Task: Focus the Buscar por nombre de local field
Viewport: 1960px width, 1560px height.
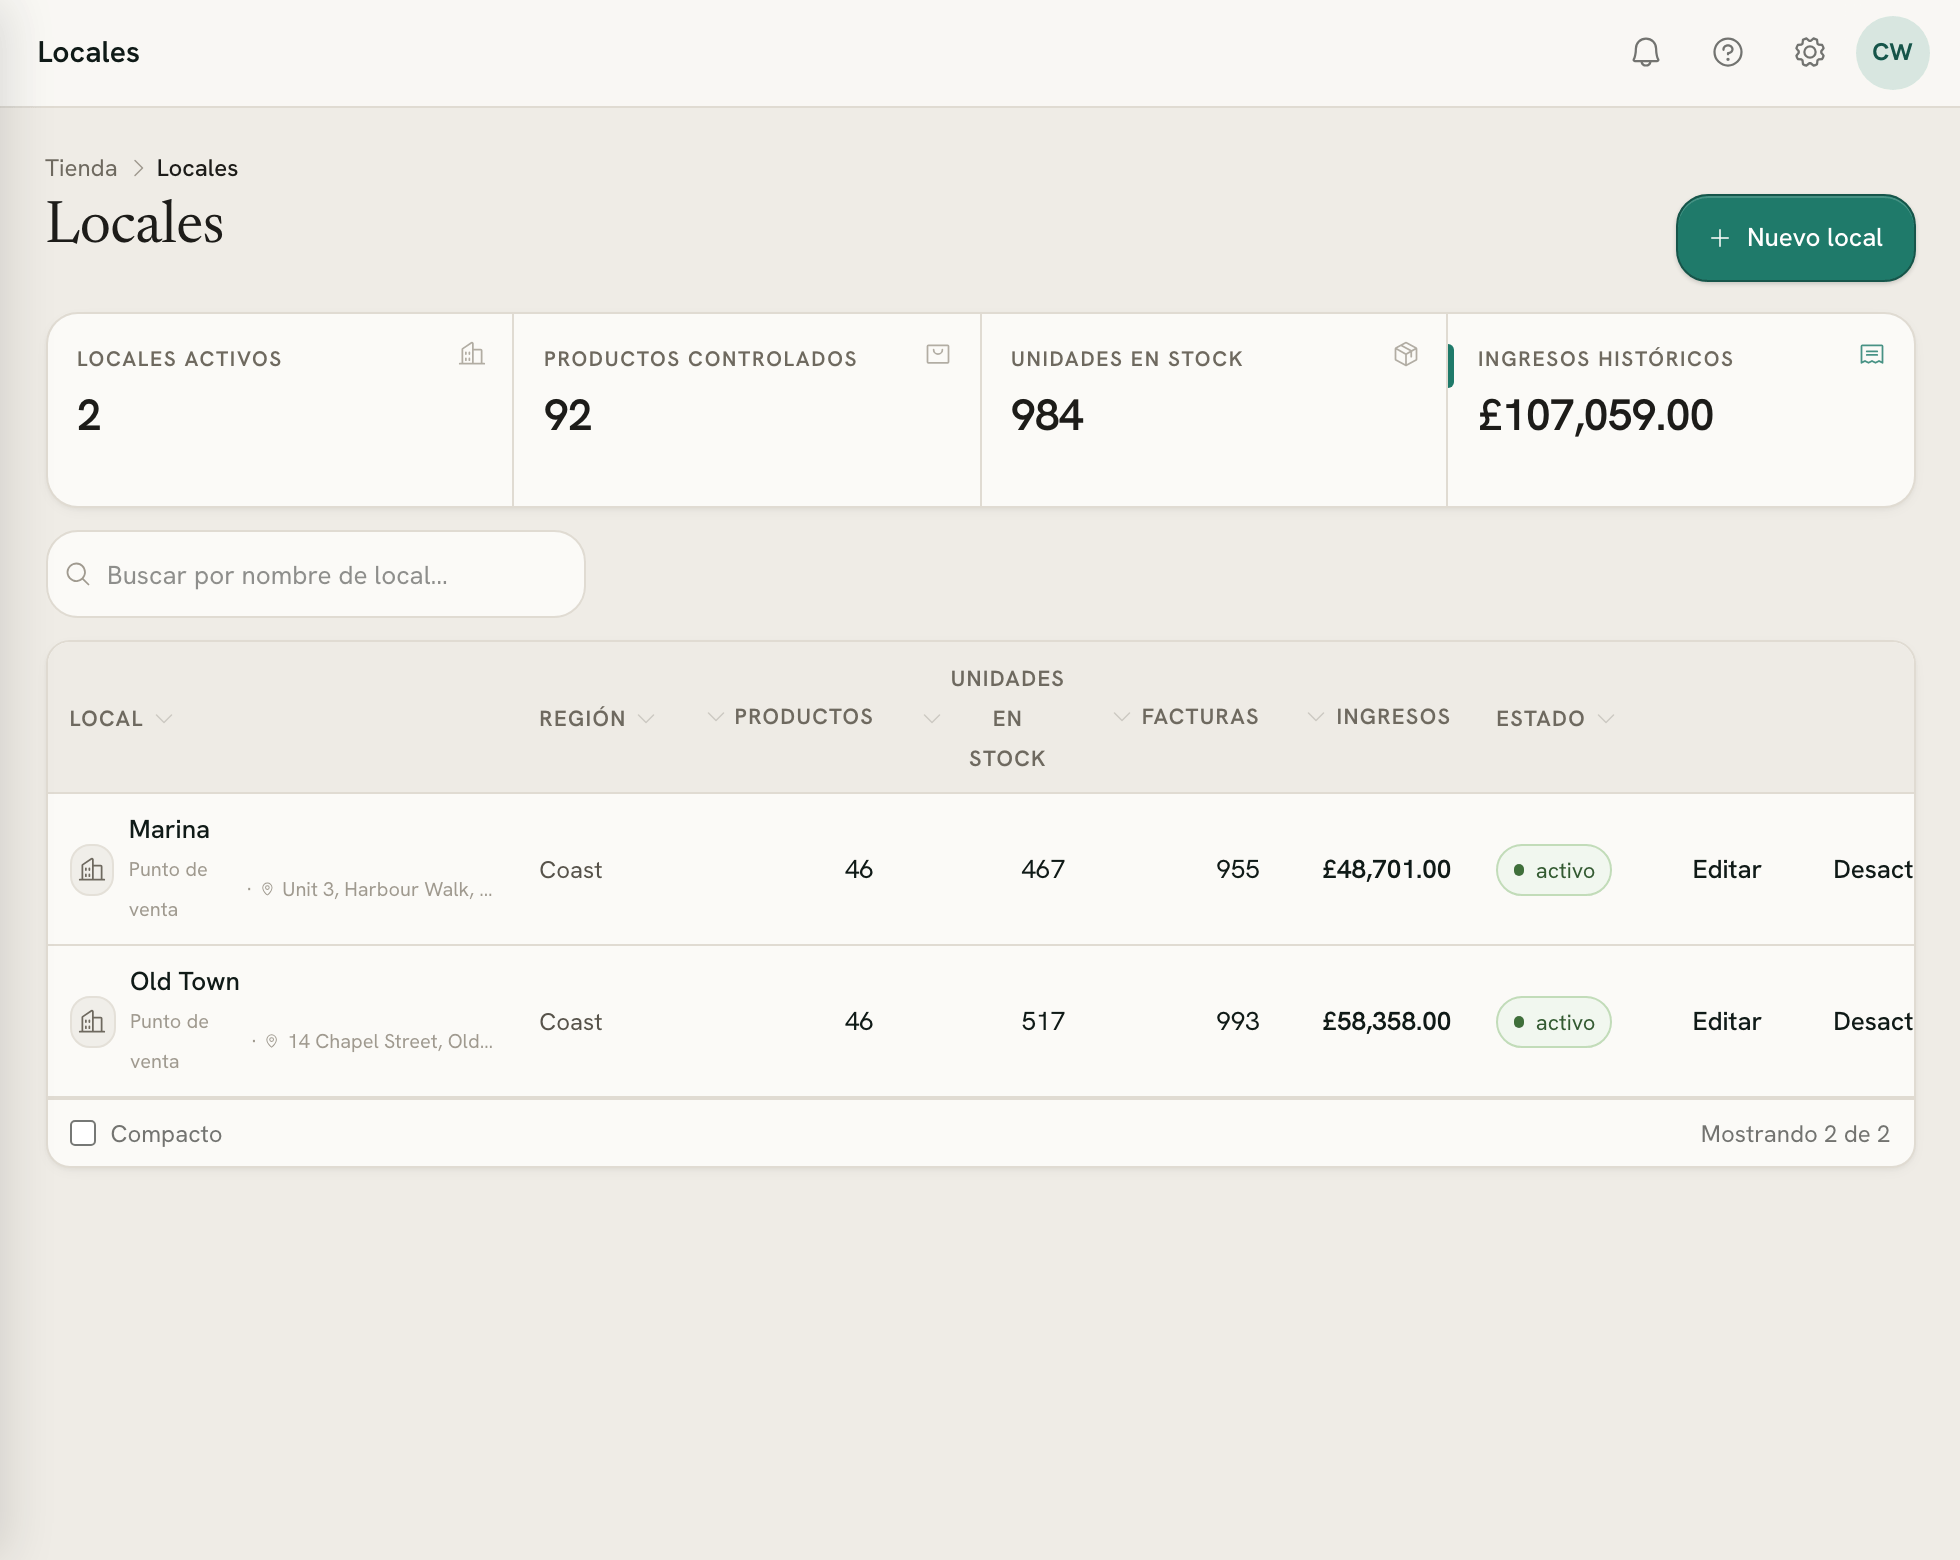Action: pos(316,574)
